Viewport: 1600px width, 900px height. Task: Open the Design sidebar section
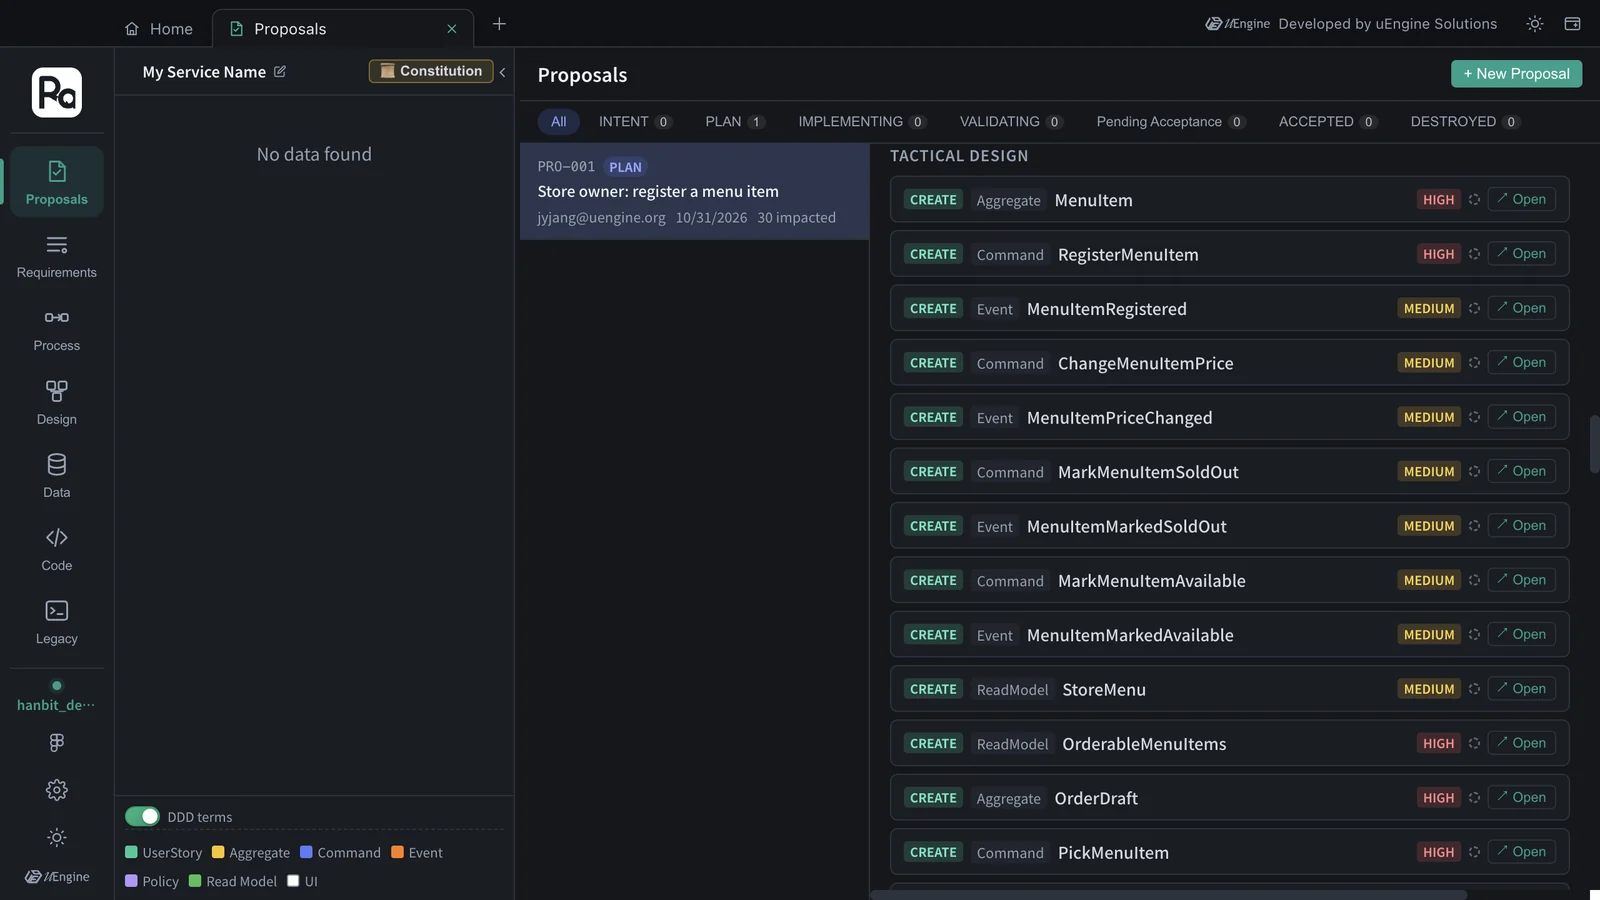57,402
